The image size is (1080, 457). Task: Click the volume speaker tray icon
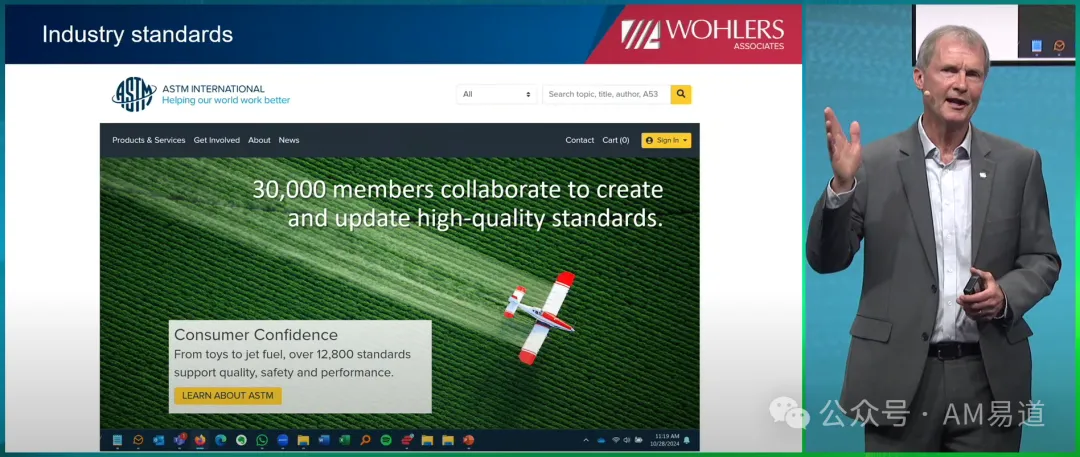pos(626,440)
